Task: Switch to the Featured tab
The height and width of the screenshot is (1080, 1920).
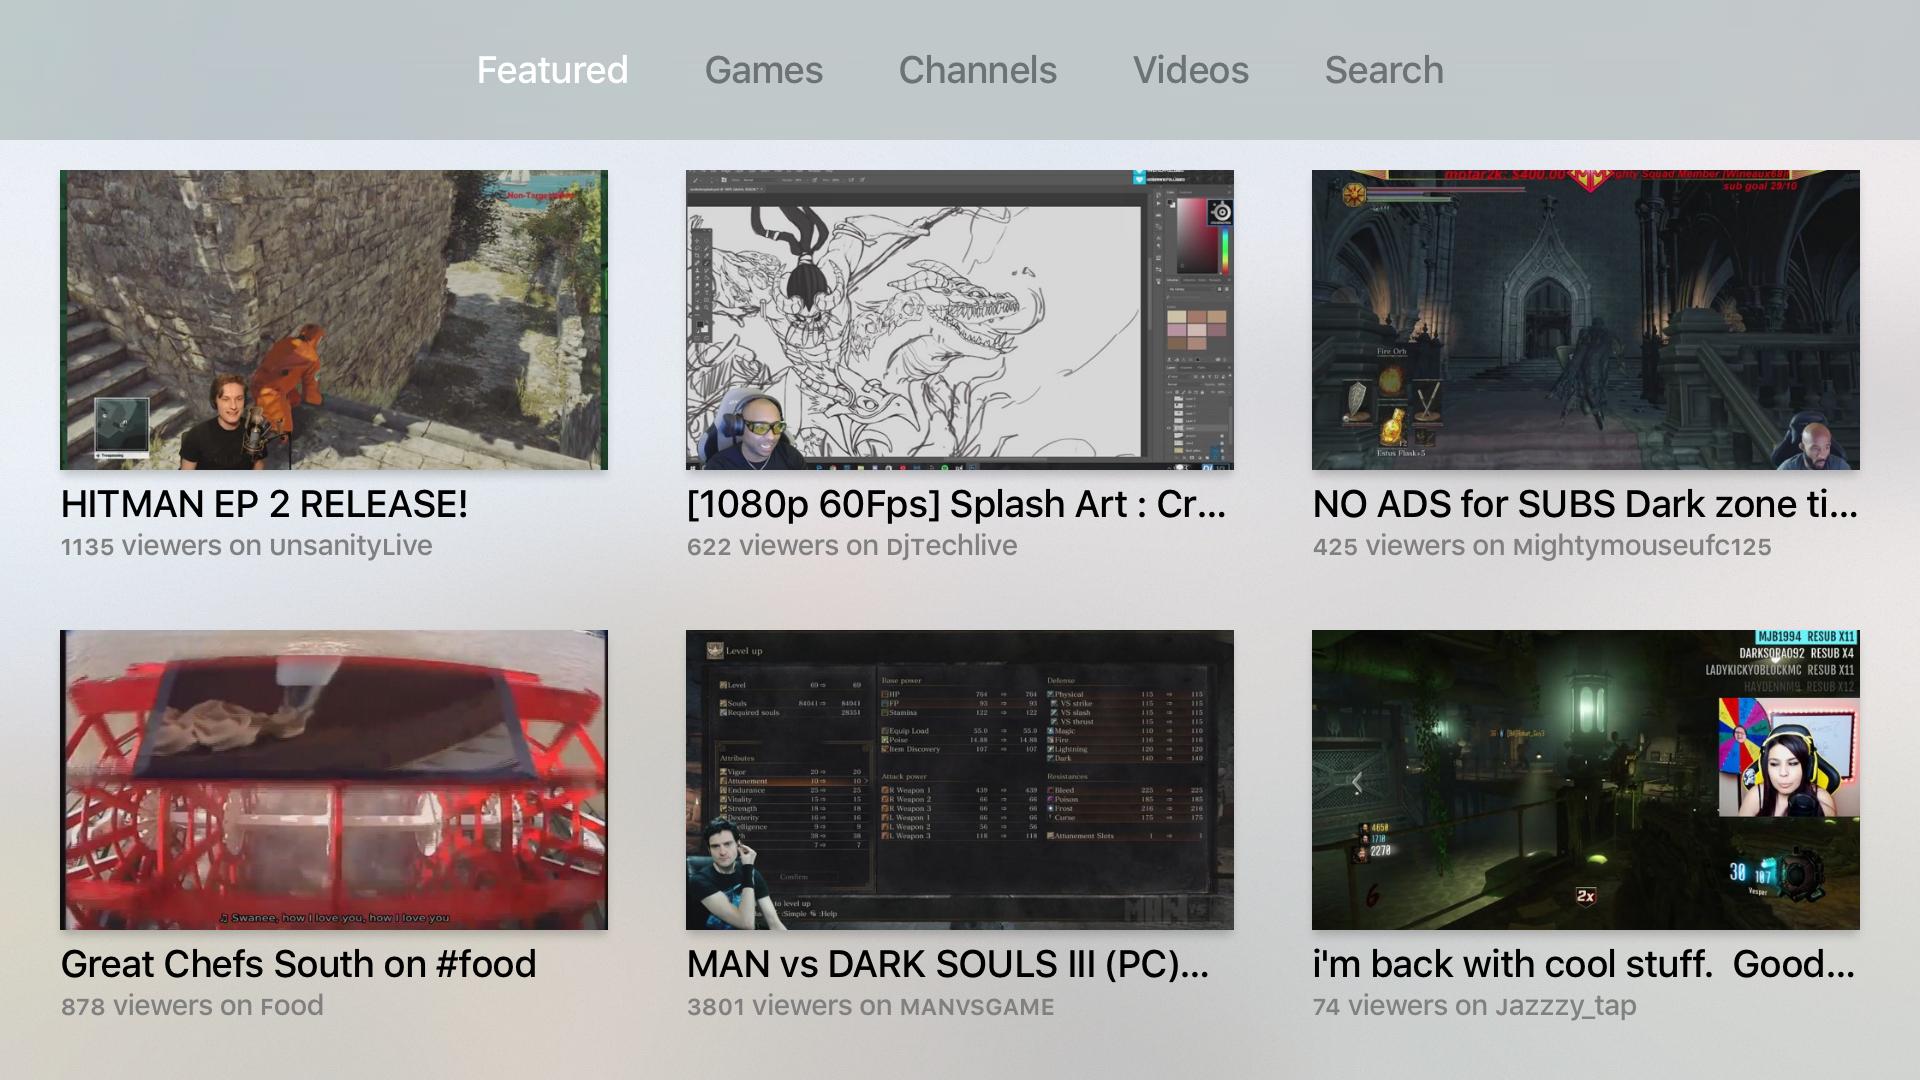Action: (x=552, y=70)
